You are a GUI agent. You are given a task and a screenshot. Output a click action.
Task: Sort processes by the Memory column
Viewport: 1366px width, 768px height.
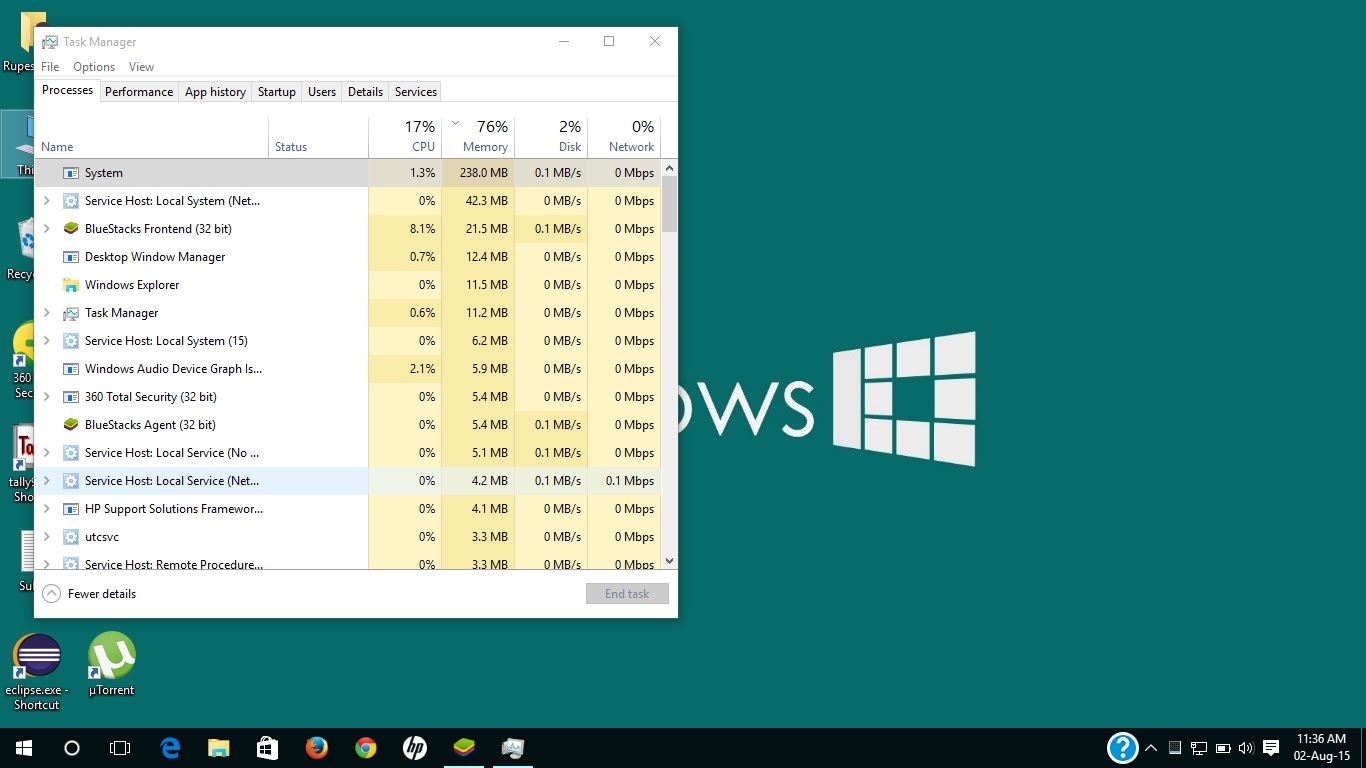pyautogui.click(x=478, y=137)
